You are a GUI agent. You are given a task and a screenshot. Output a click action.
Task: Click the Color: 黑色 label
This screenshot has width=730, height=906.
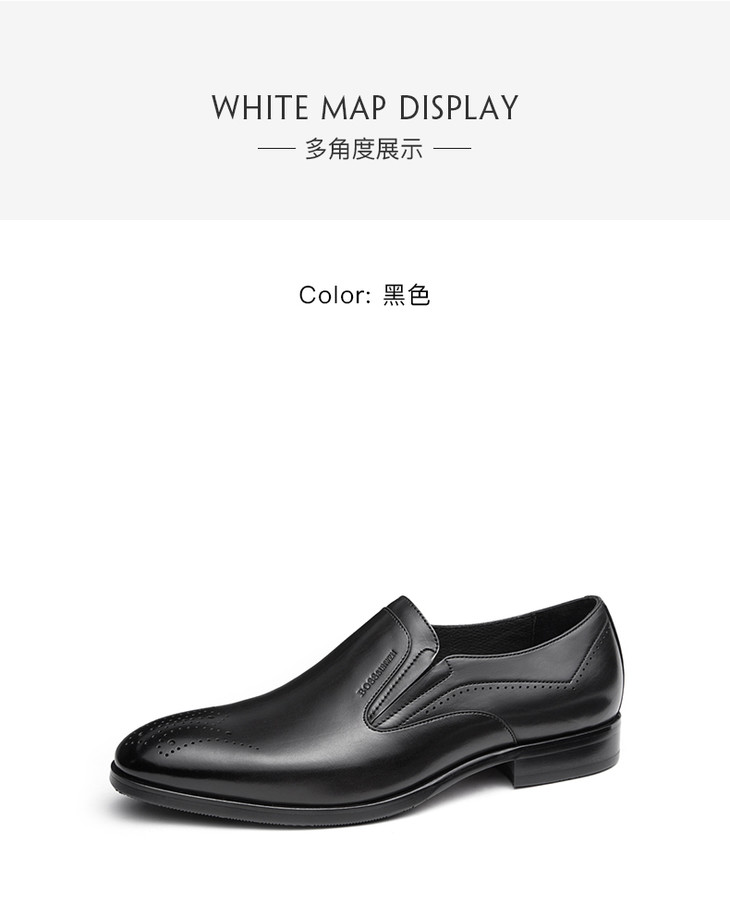[365, 295]
